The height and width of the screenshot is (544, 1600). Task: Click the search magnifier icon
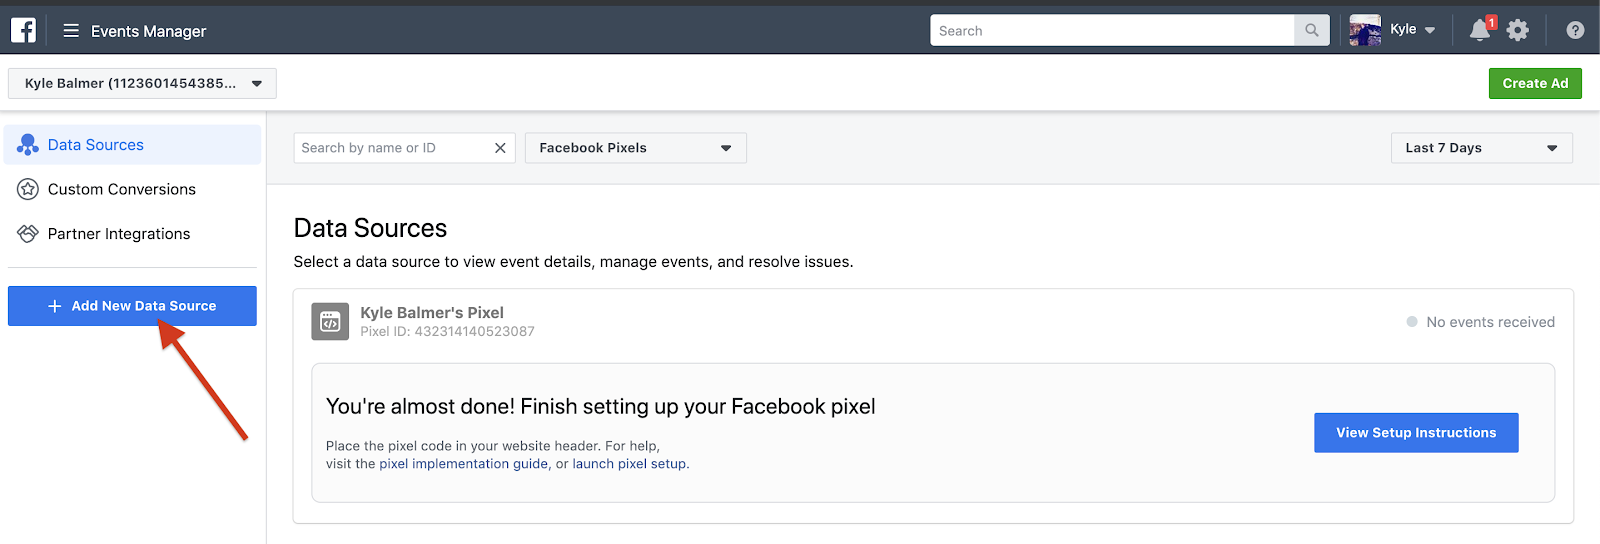coord(1312,31)
